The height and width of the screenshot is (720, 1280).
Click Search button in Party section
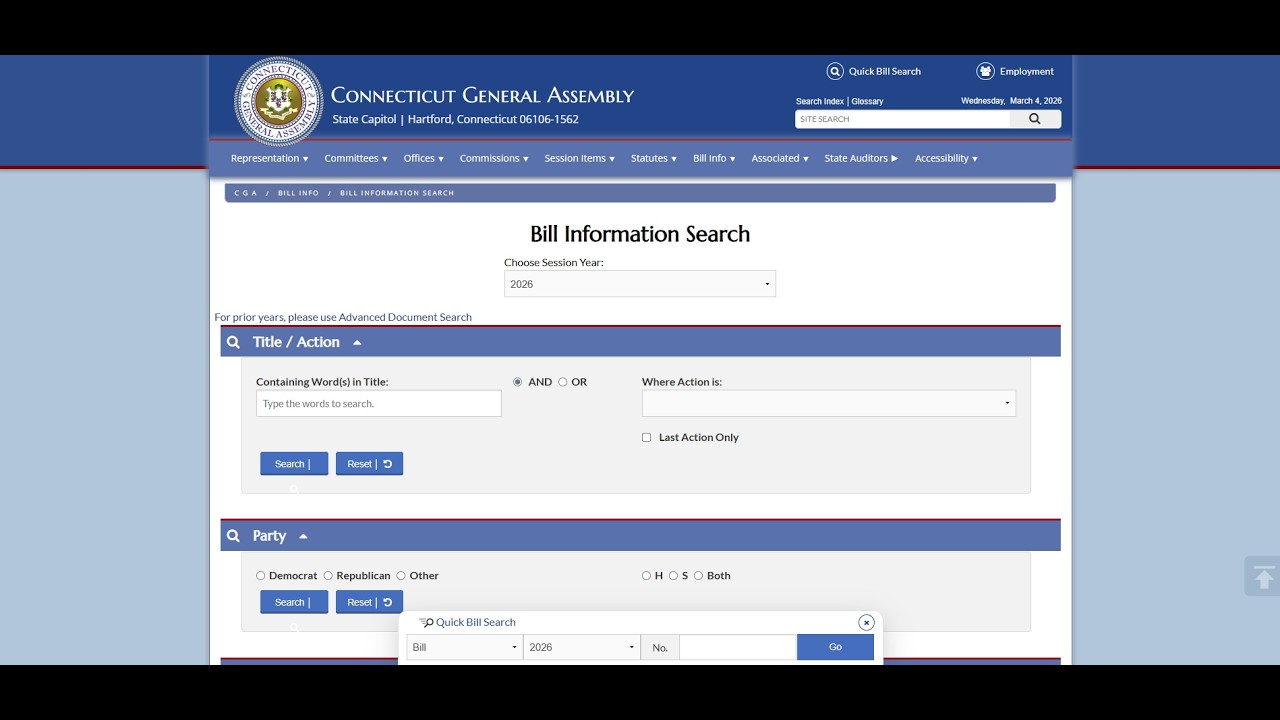pyautogui.click(x=294, y=602)
